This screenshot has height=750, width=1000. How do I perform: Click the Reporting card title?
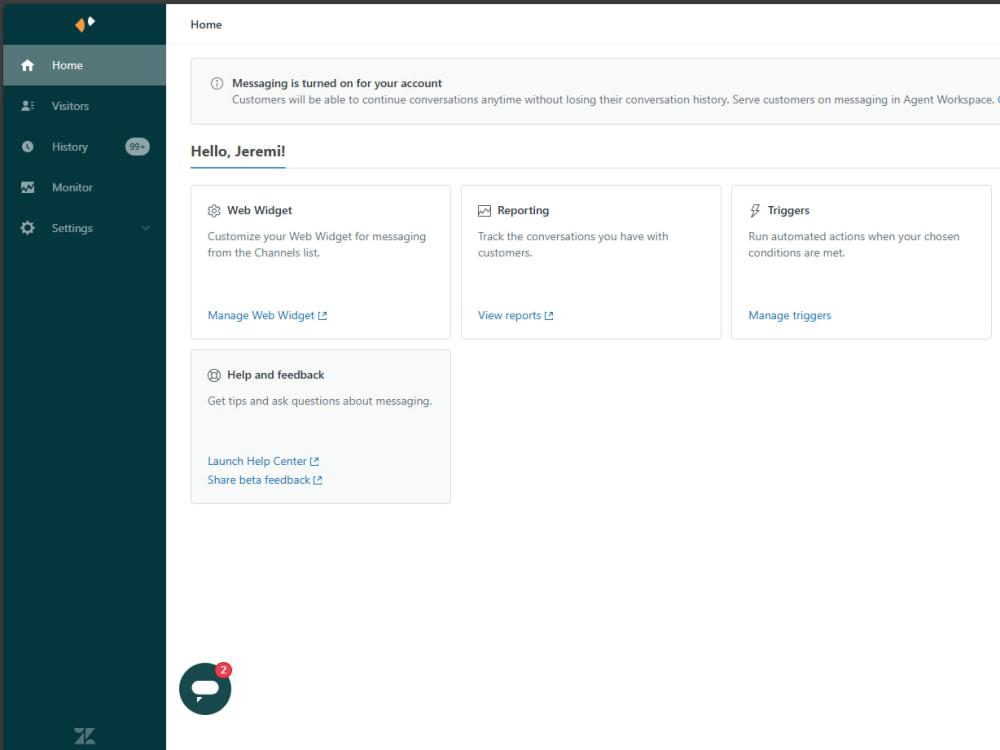[x=523, y=210]
